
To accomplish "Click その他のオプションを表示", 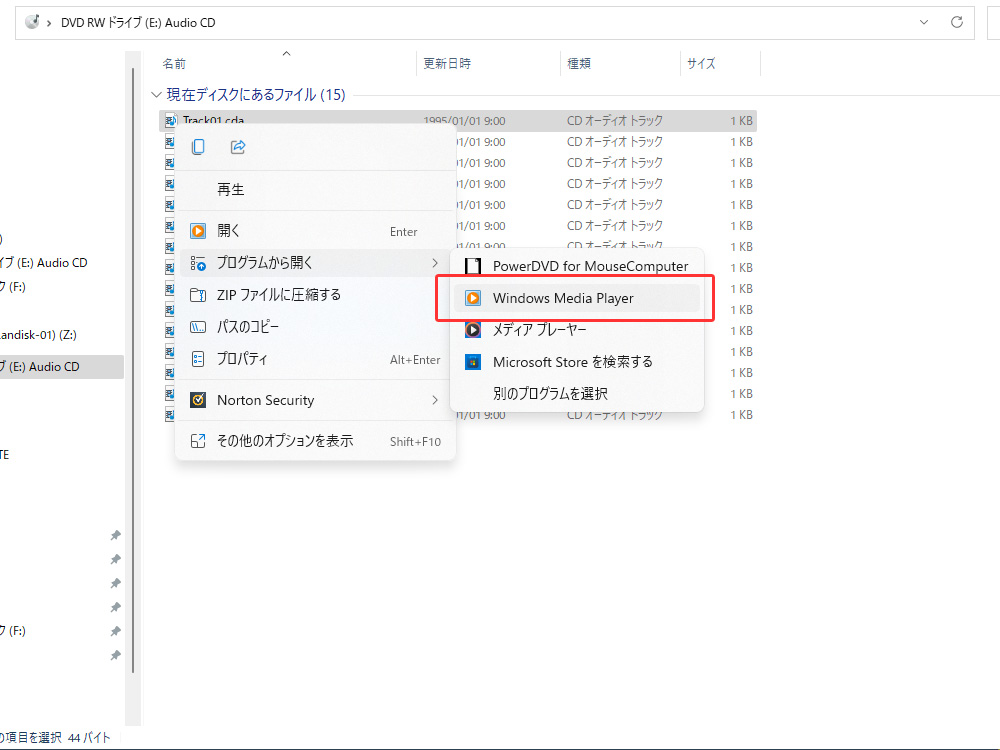I will coord(315,441).
